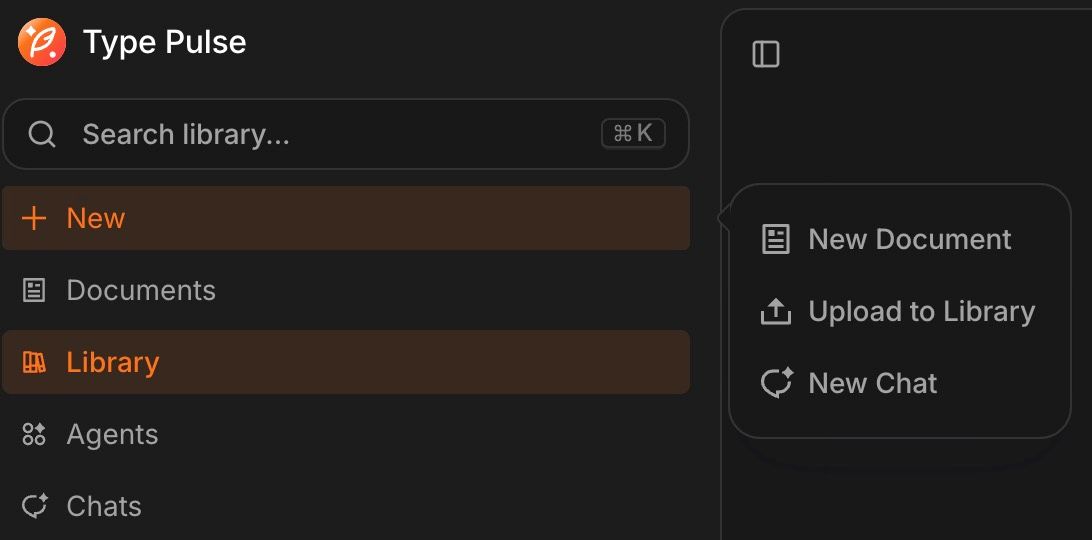This screenshot has width=1092, height=540.
Task: Click the Agents shapes icon
Action: pyautogui.click(x=33, y=434)
